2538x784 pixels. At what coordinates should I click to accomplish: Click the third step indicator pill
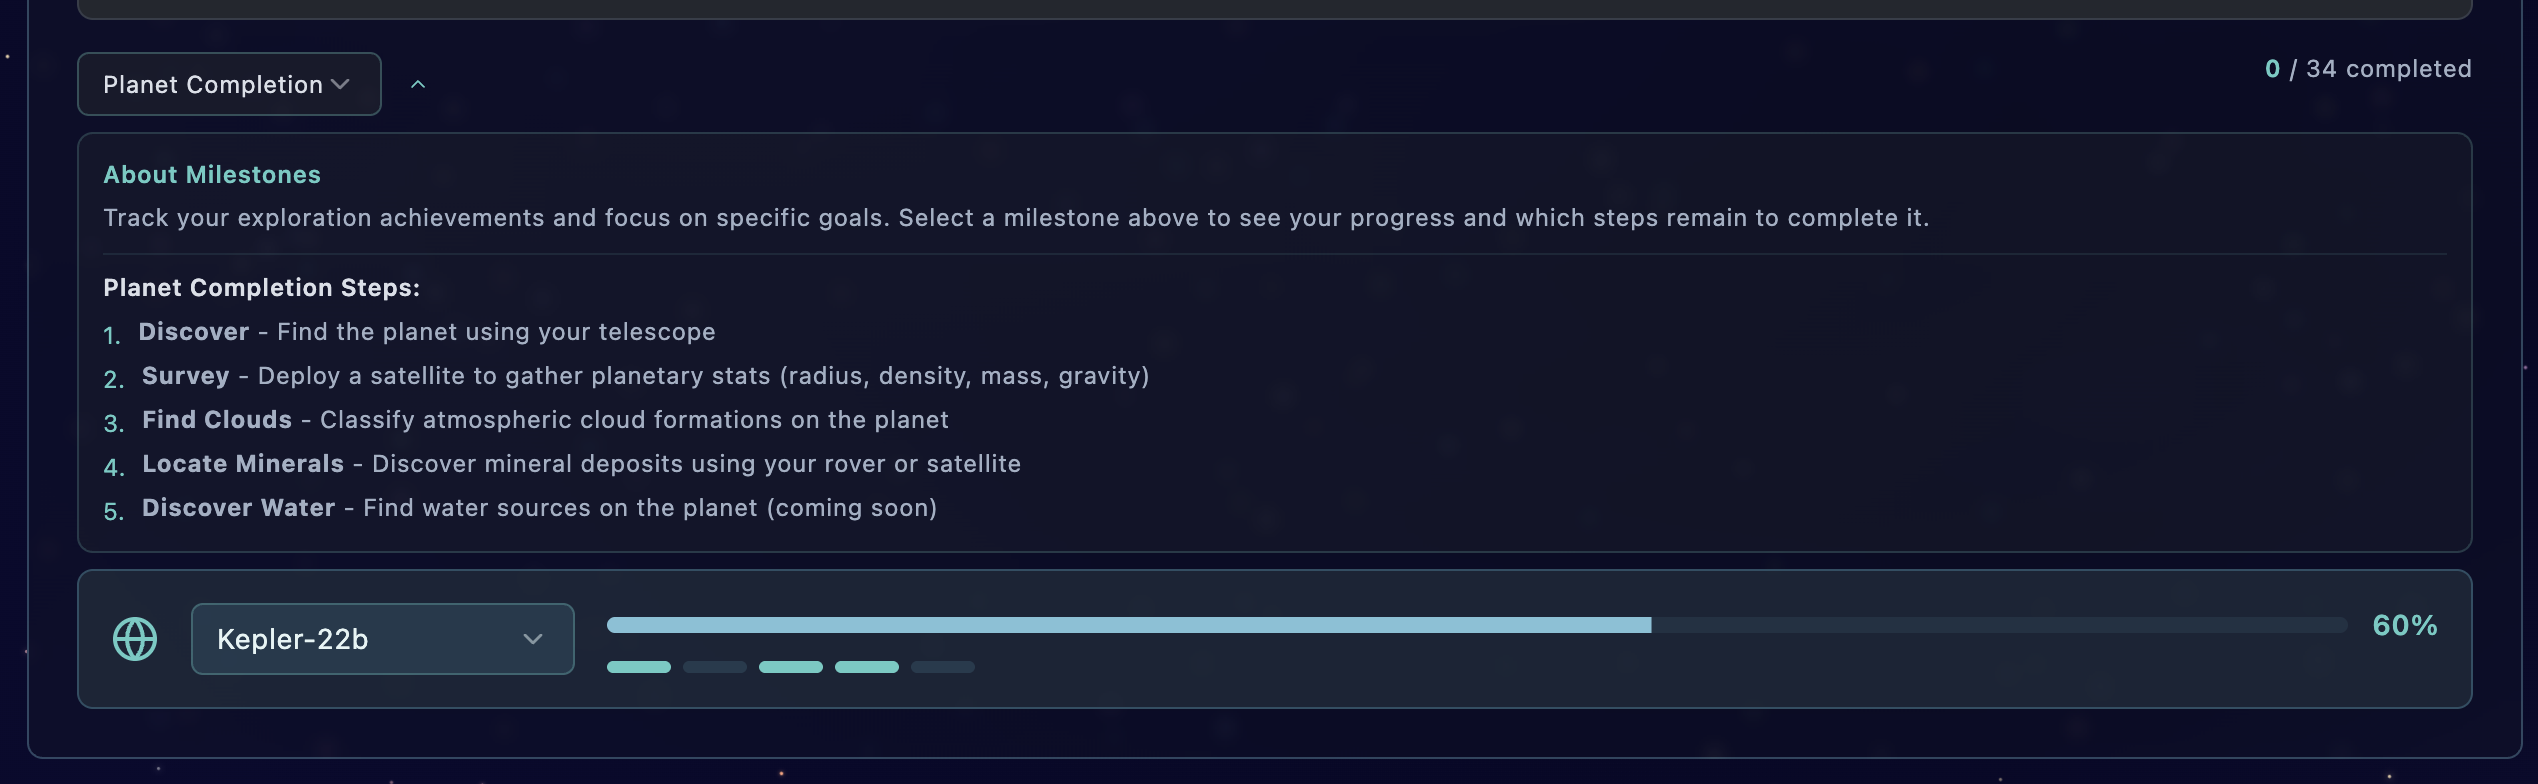point(790,667)
